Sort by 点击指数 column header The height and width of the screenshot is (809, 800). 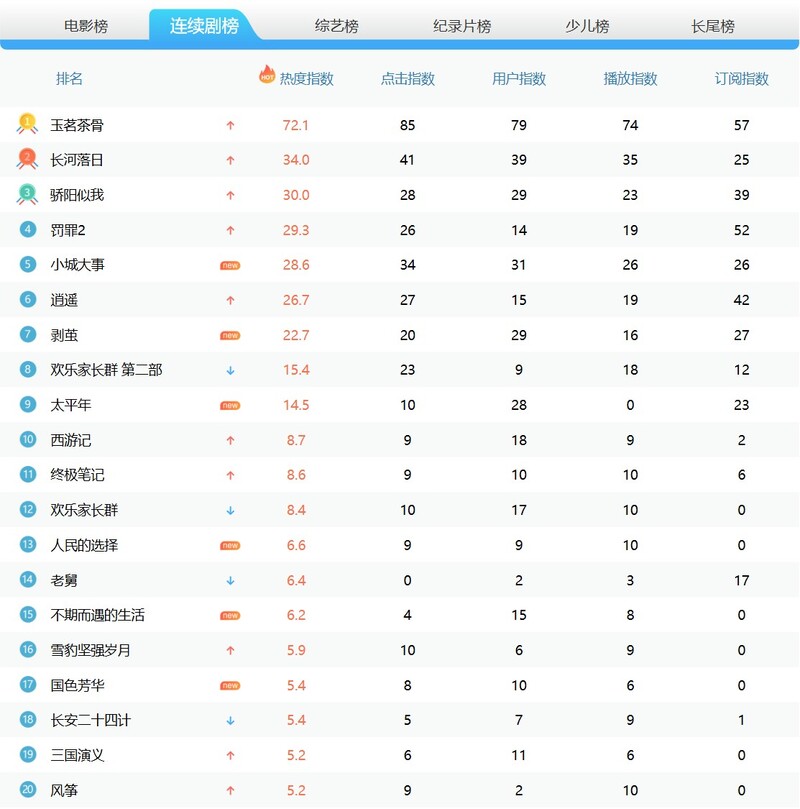tap(408, 79)
